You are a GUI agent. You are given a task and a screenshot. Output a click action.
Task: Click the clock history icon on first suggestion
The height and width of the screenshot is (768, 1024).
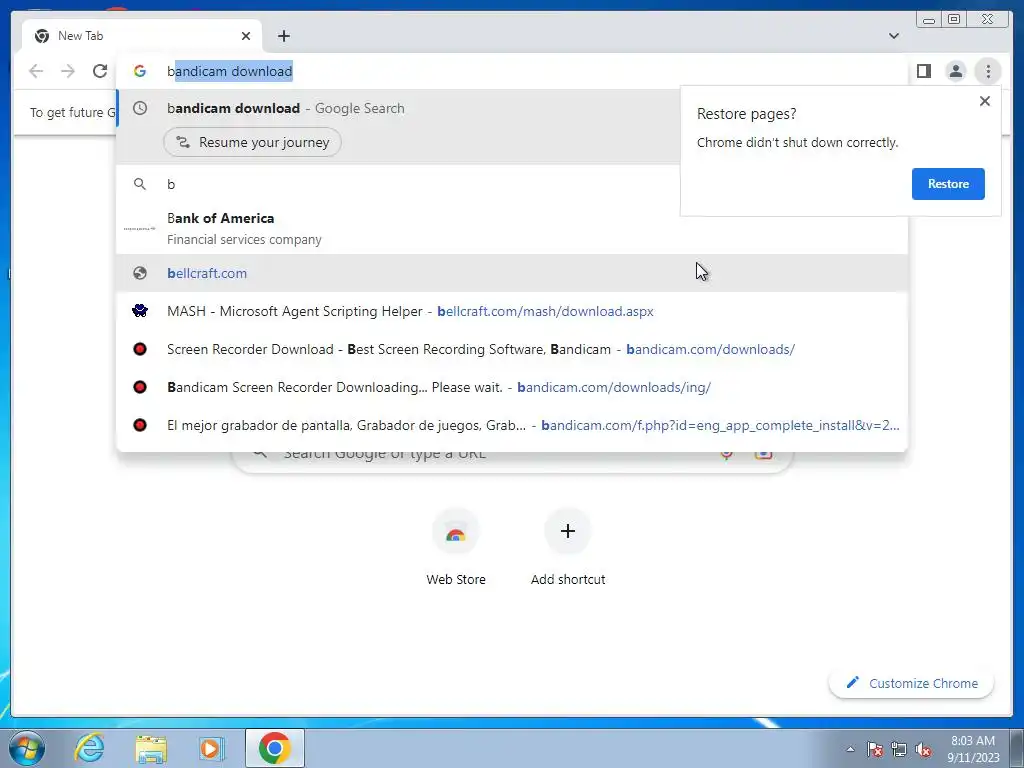[x=140, y=108]
